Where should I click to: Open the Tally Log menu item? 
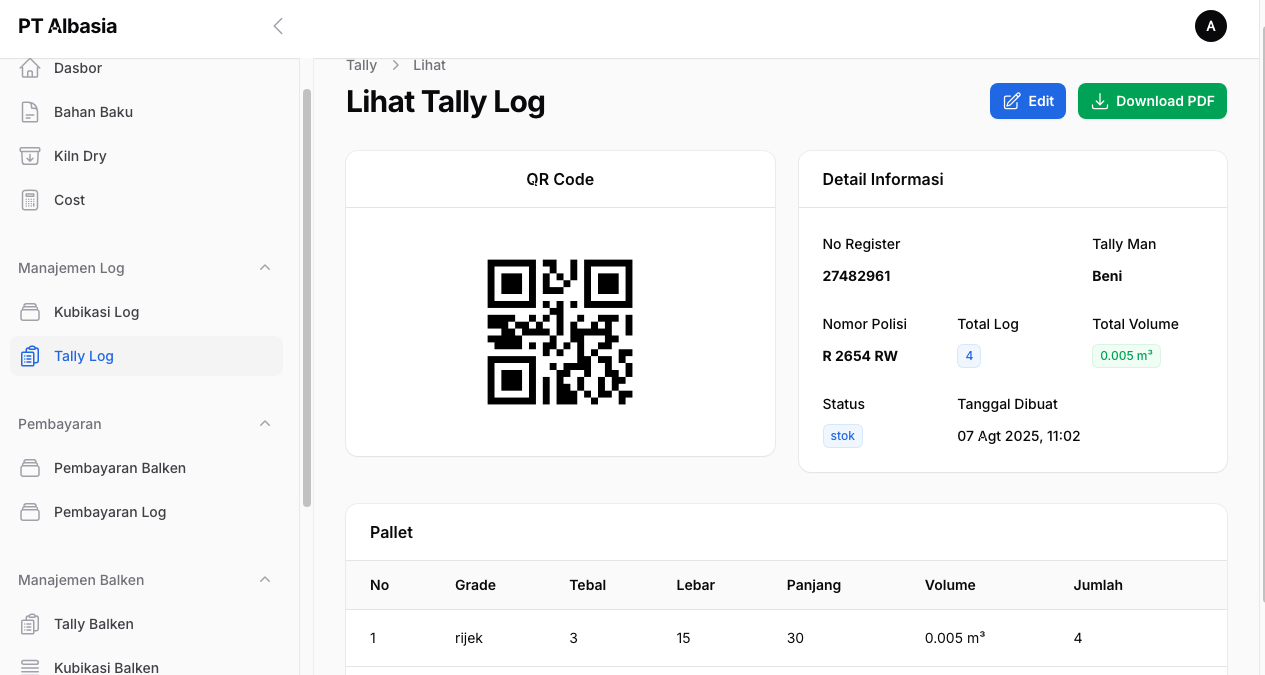pos(84,356)
